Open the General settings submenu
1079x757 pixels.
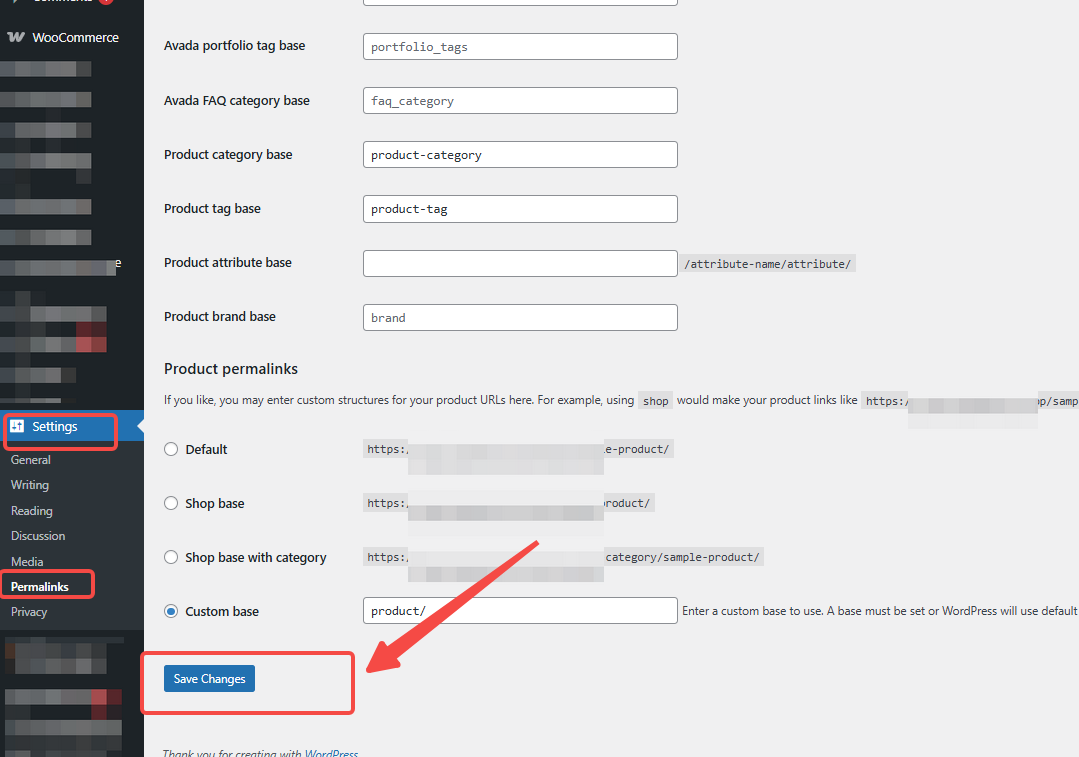31,460
